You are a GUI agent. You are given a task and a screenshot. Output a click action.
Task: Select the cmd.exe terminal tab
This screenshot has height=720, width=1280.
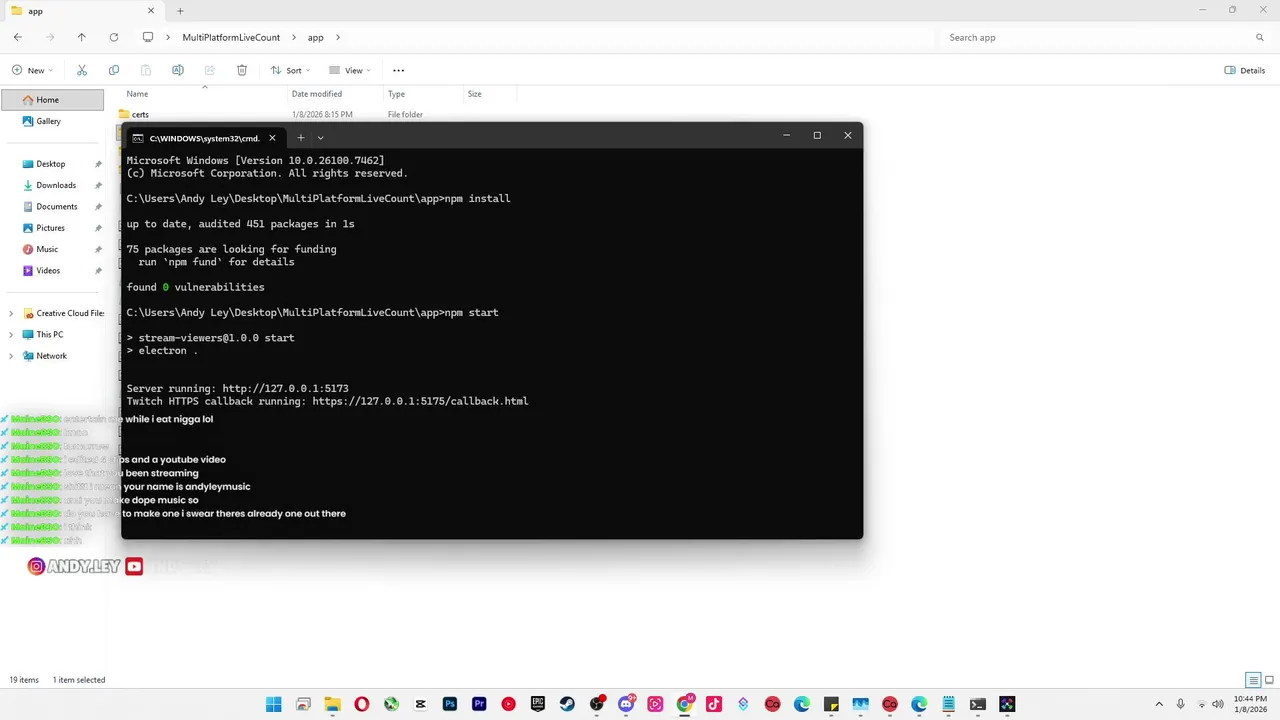point(204,138)
